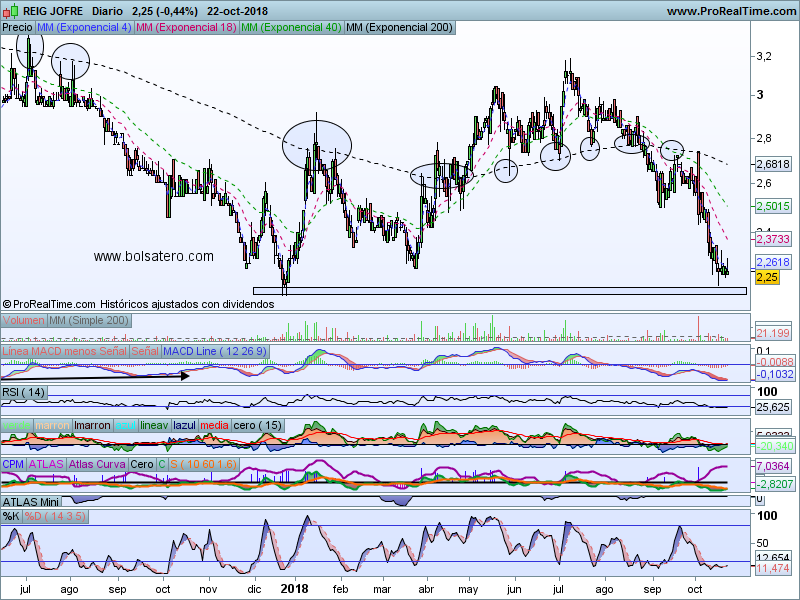This screenshot has width=800, height=600.
Task: Select the 'ATLAS Mini' panel label
Action: point(31,501)
